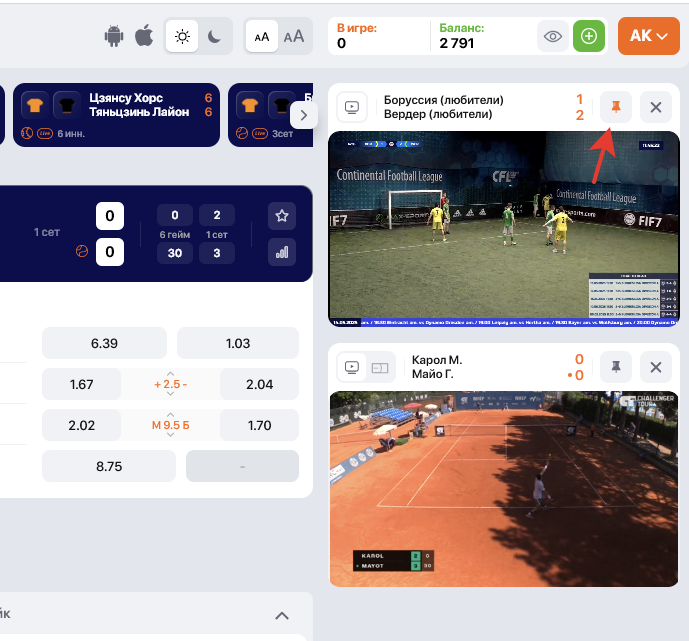Switch to light theme sun toggle
Viewport: 689px width, 641px height.
pyautogui.click(x=182, y=37)
